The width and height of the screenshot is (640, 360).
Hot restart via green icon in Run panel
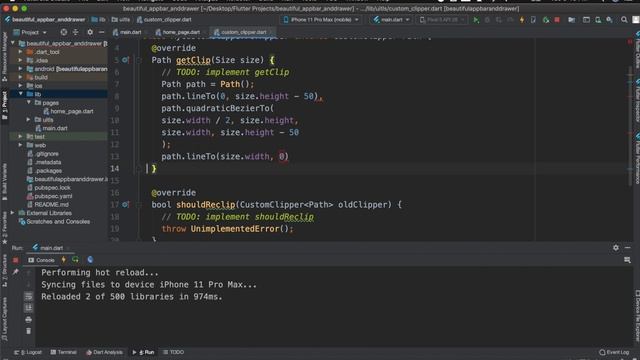tap(76, 260)
